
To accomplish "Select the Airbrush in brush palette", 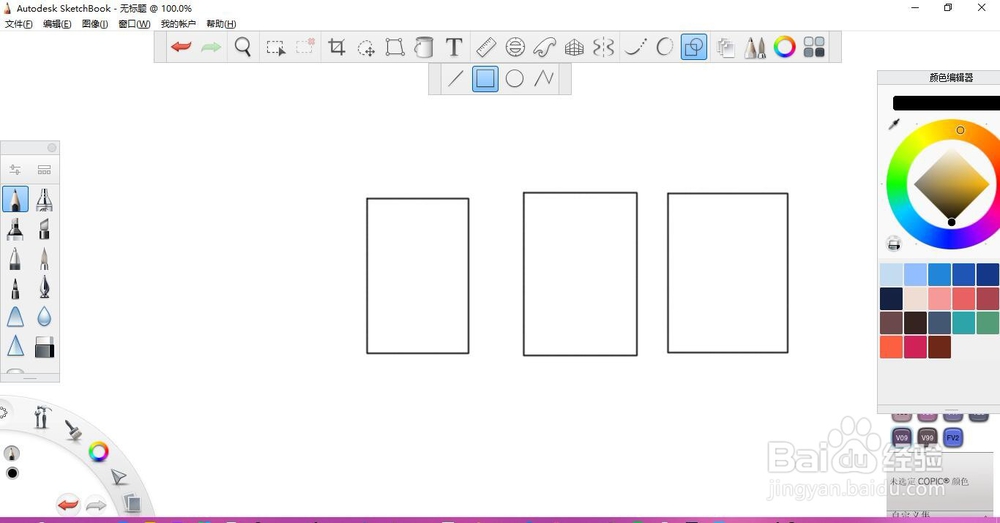I will 44,199.
